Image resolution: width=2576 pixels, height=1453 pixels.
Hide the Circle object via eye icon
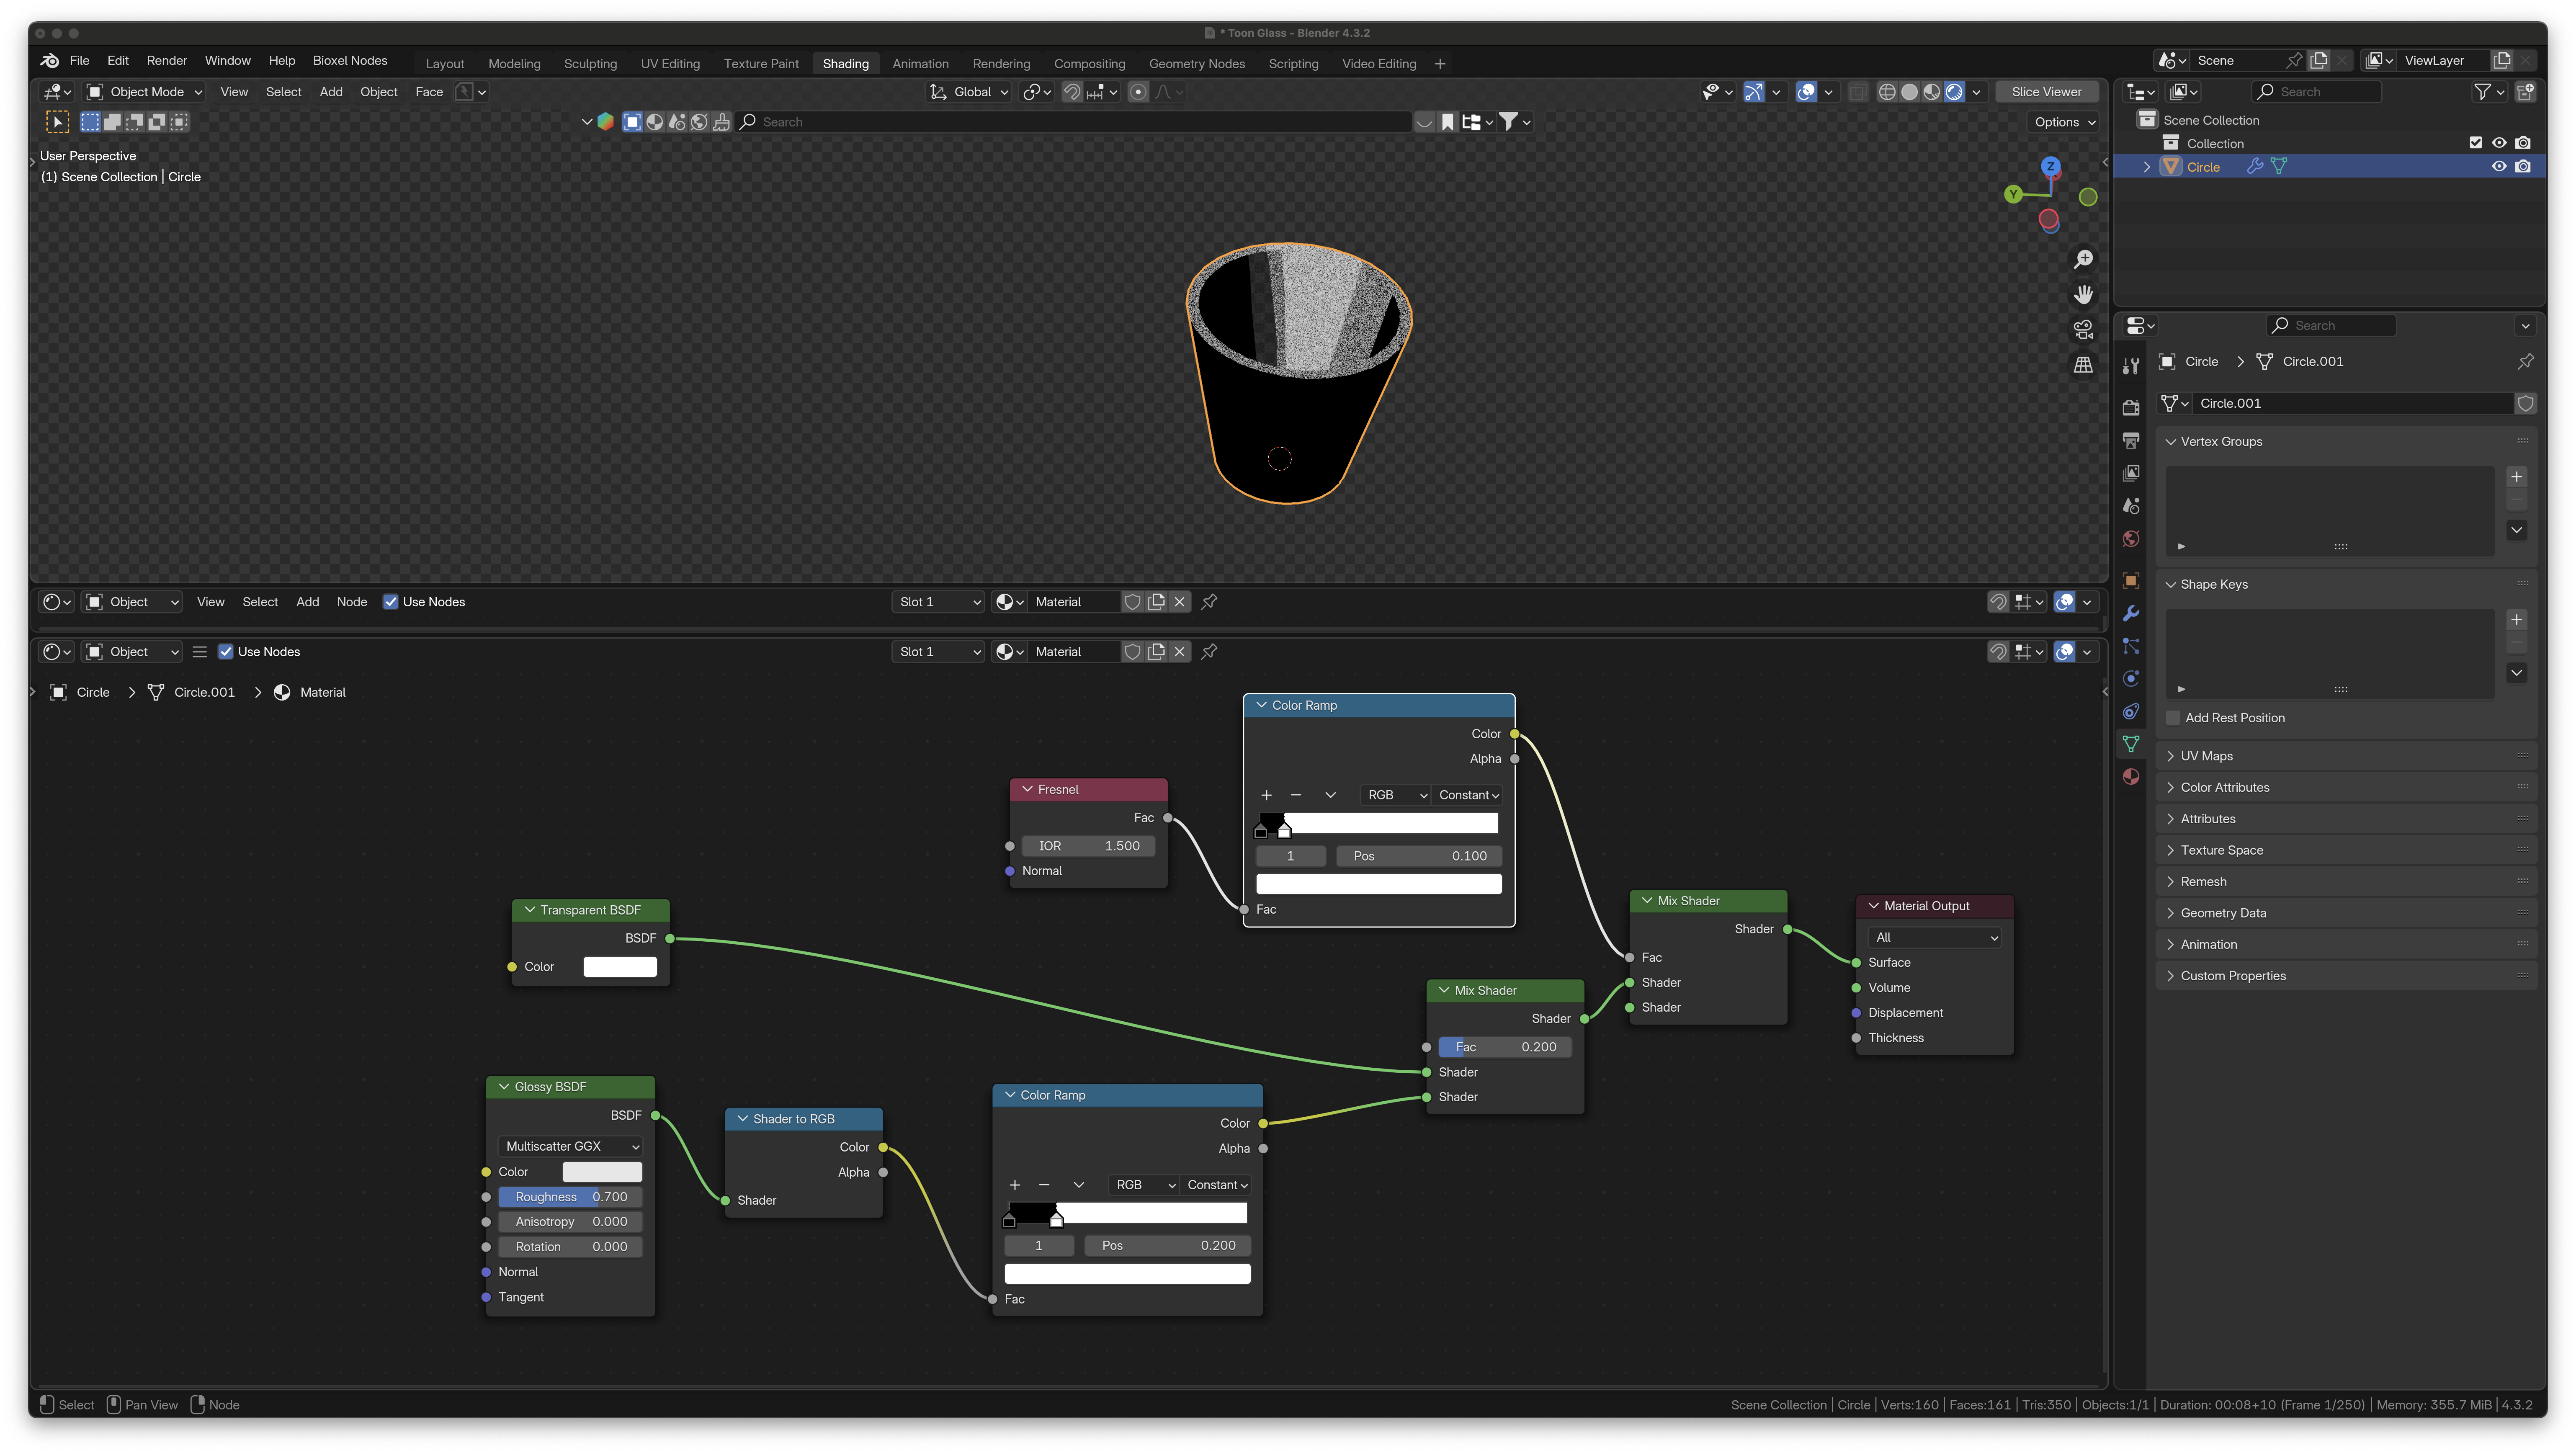[2499, 167]
